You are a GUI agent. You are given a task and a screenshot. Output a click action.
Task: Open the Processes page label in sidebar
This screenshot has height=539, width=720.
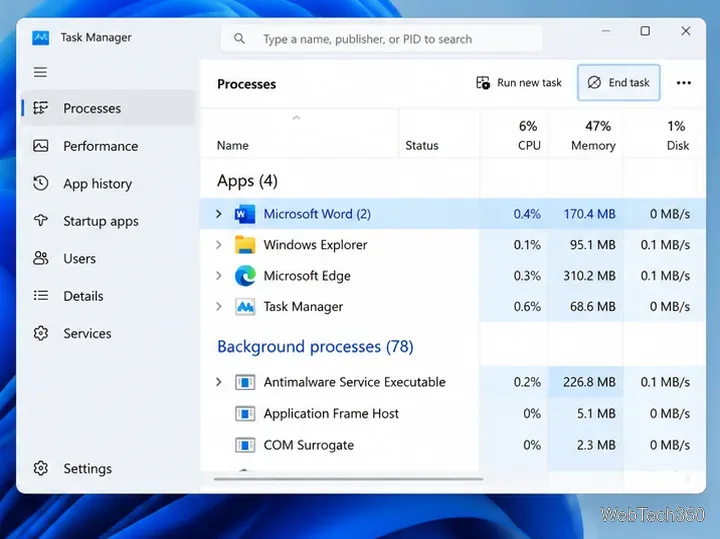tap(92, 108)
